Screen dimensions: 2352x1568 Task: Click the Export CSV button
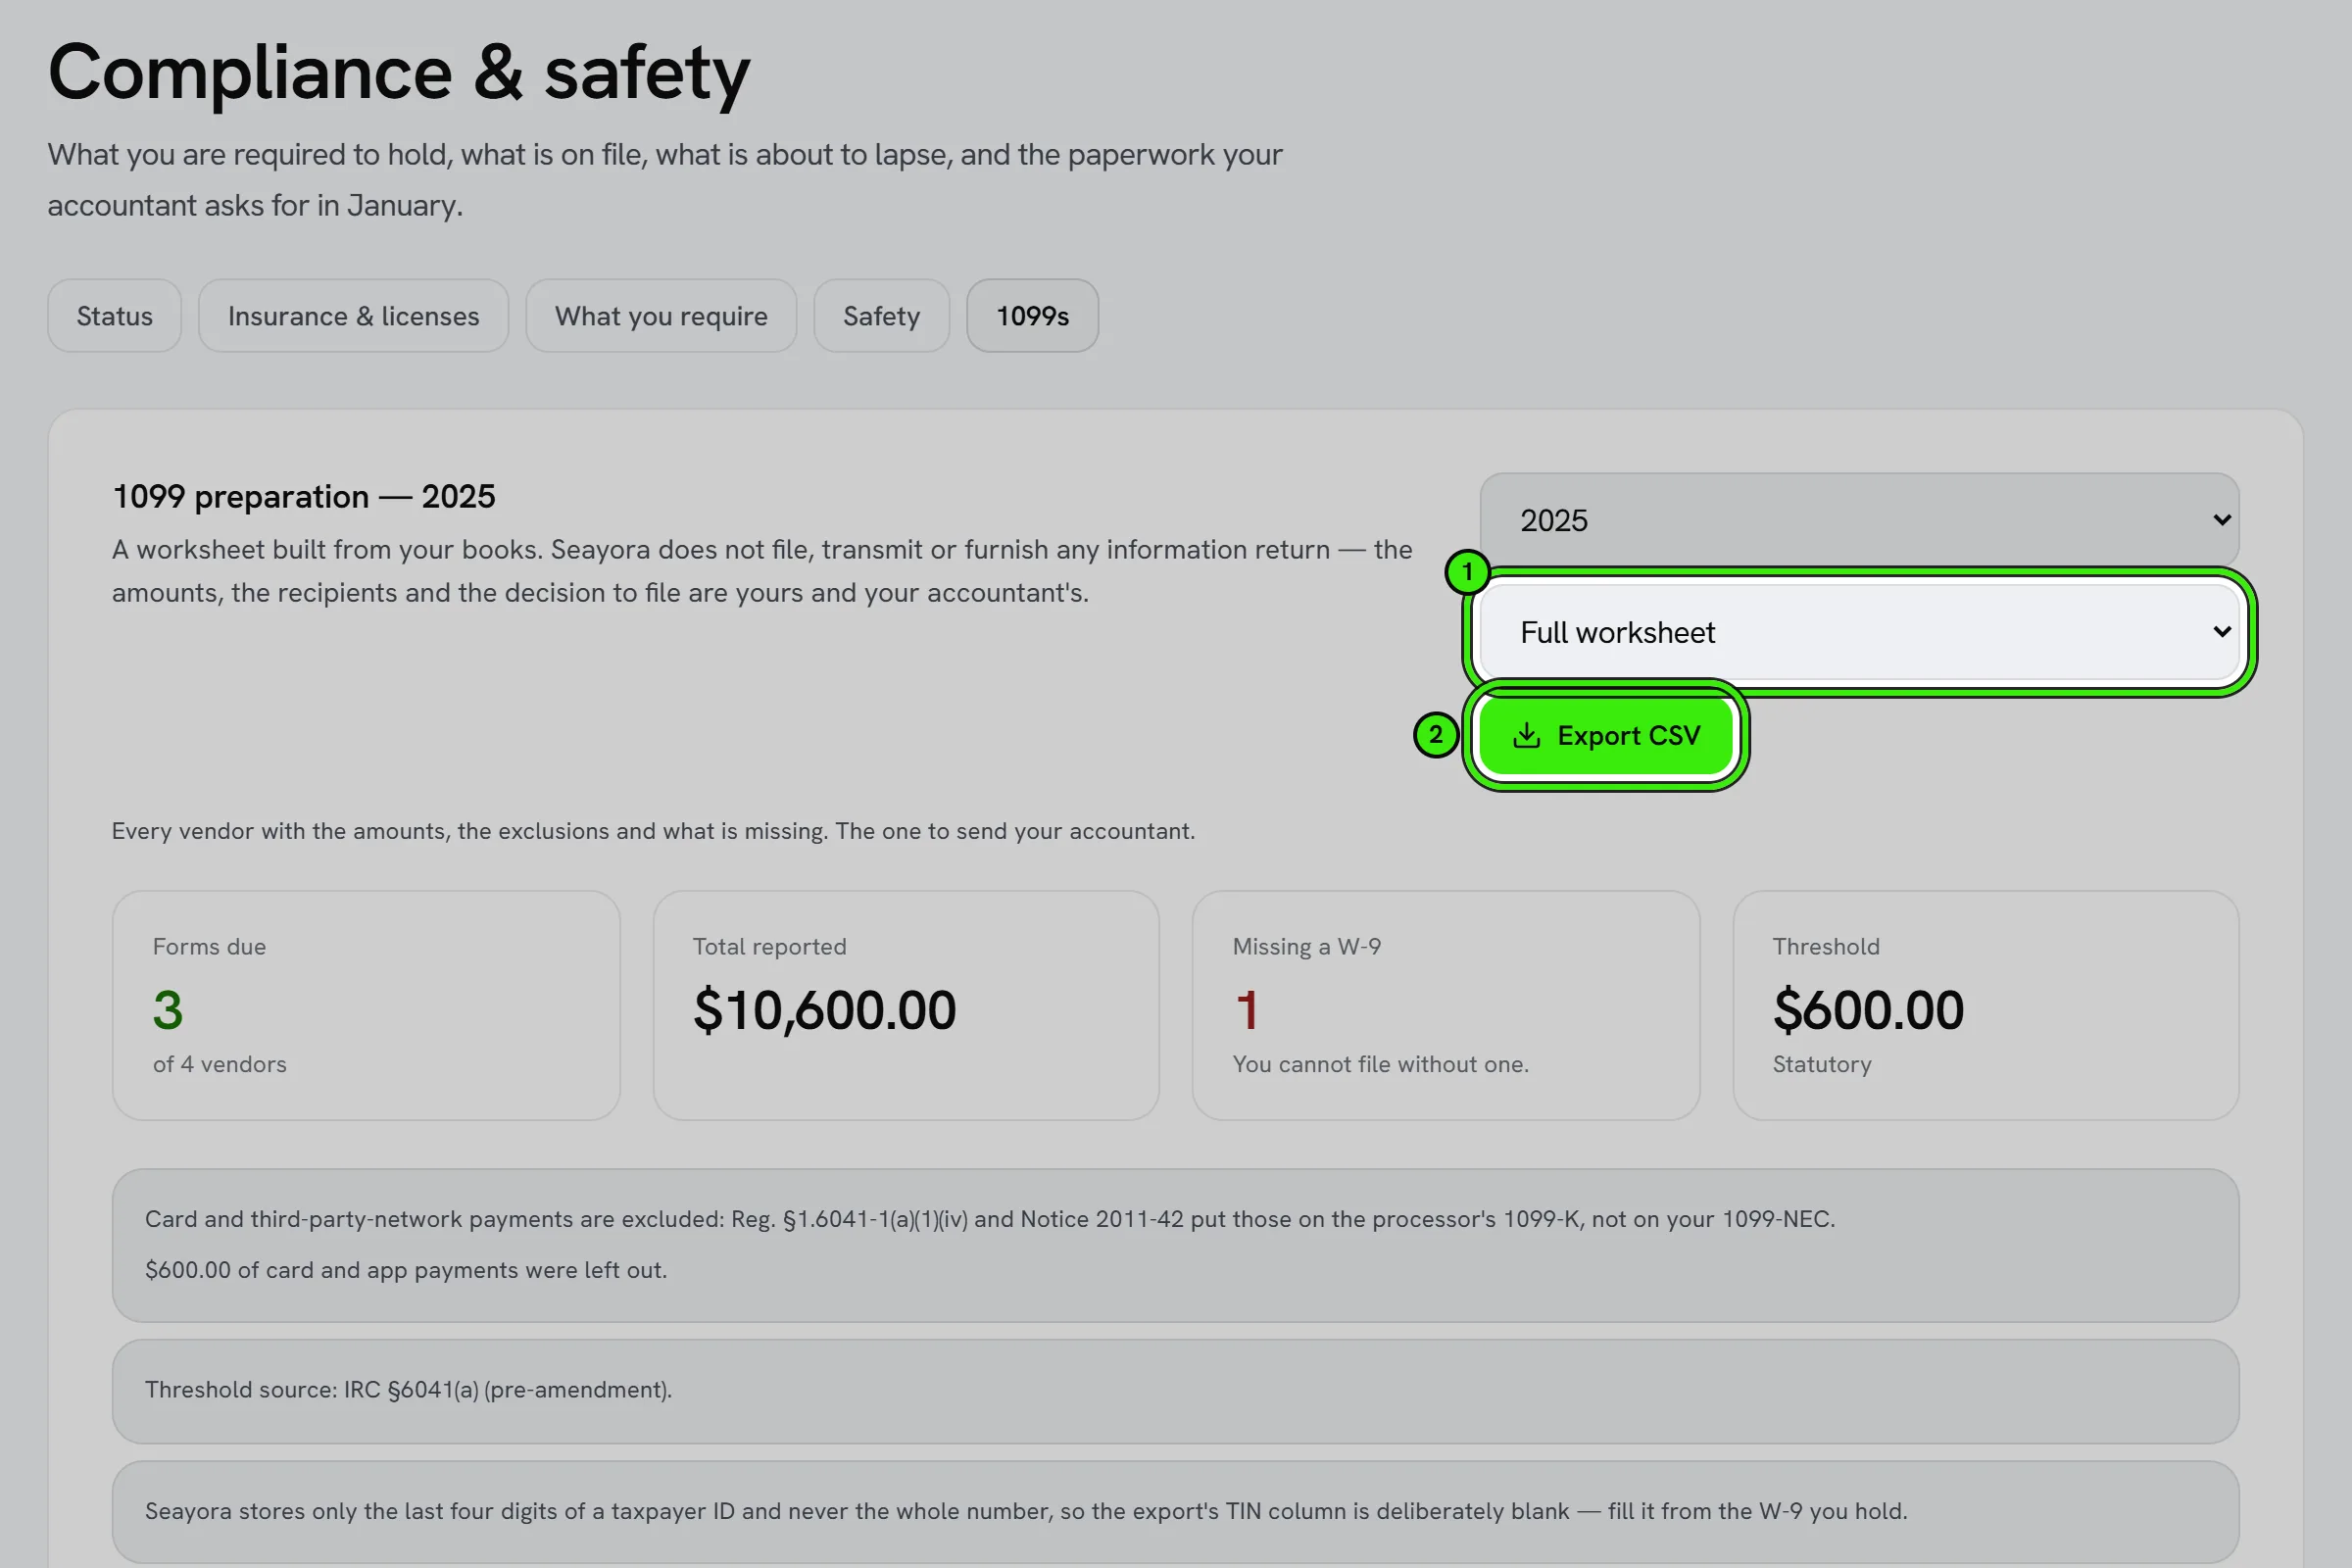click(x=1605, y=735)
